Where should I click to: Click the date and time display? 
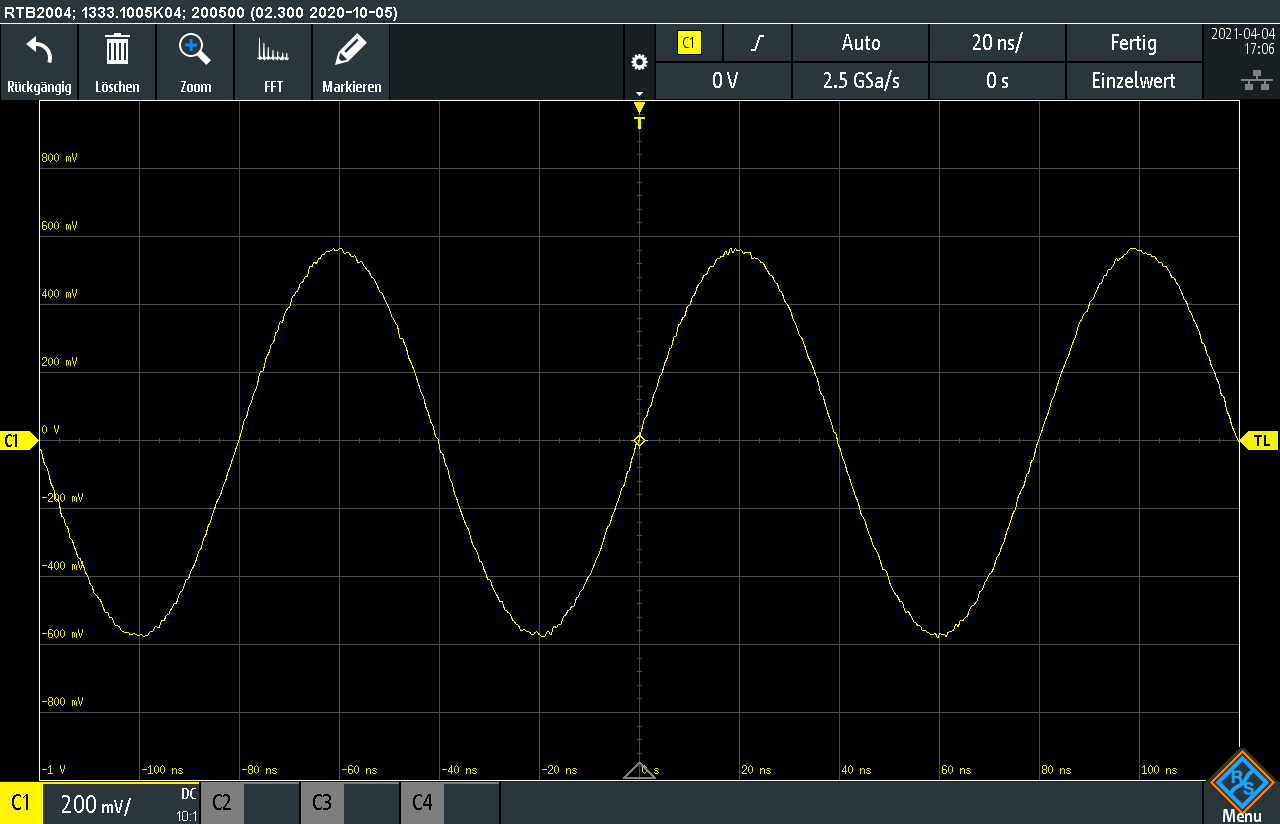[x=1242, y=41]
